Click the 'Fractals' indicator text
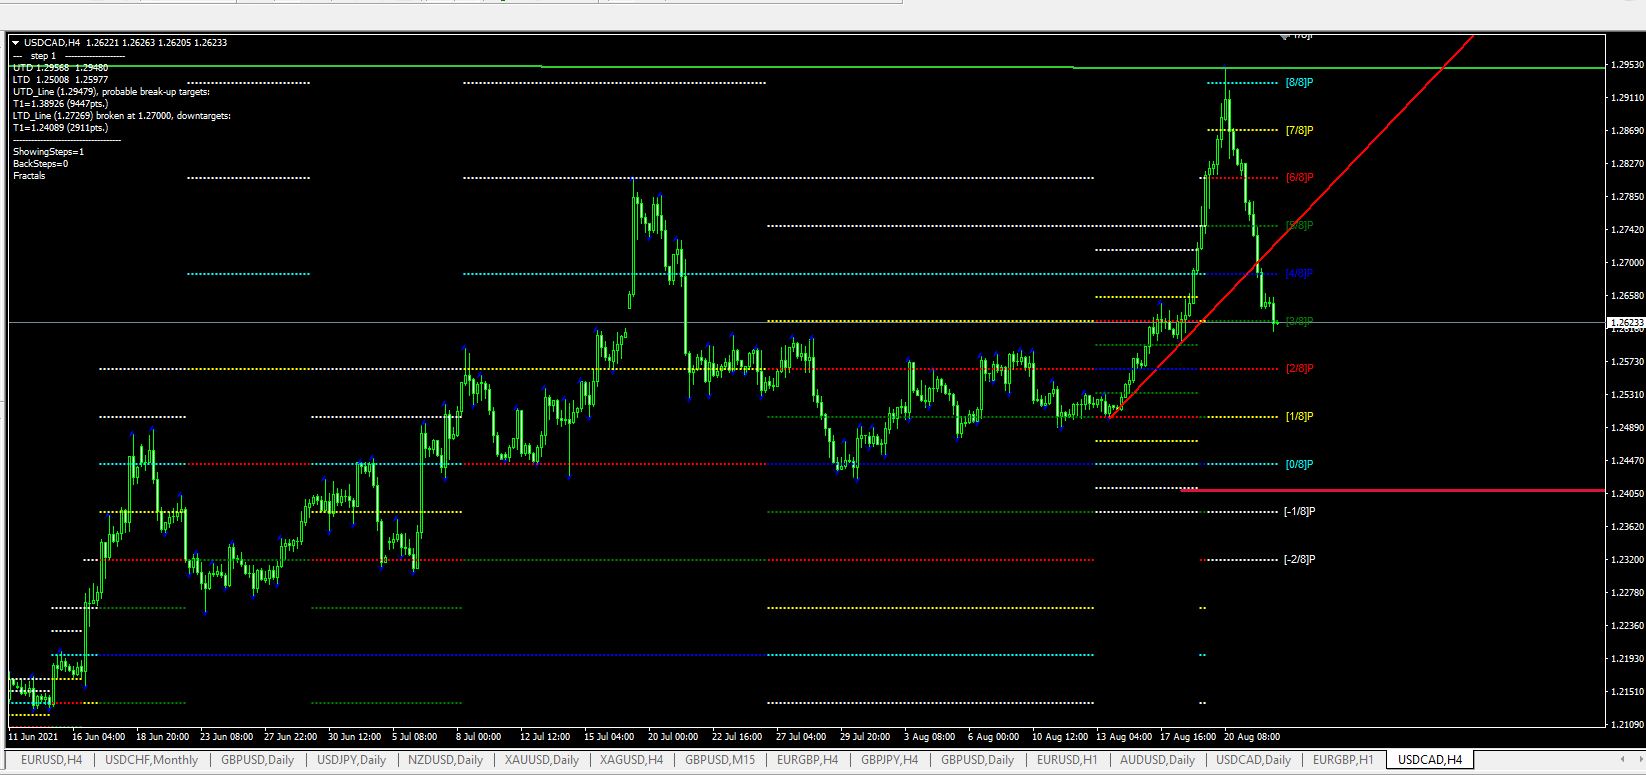Image resolution: width=1646 pixels, height=775 pixels. (x=29, y=176)
